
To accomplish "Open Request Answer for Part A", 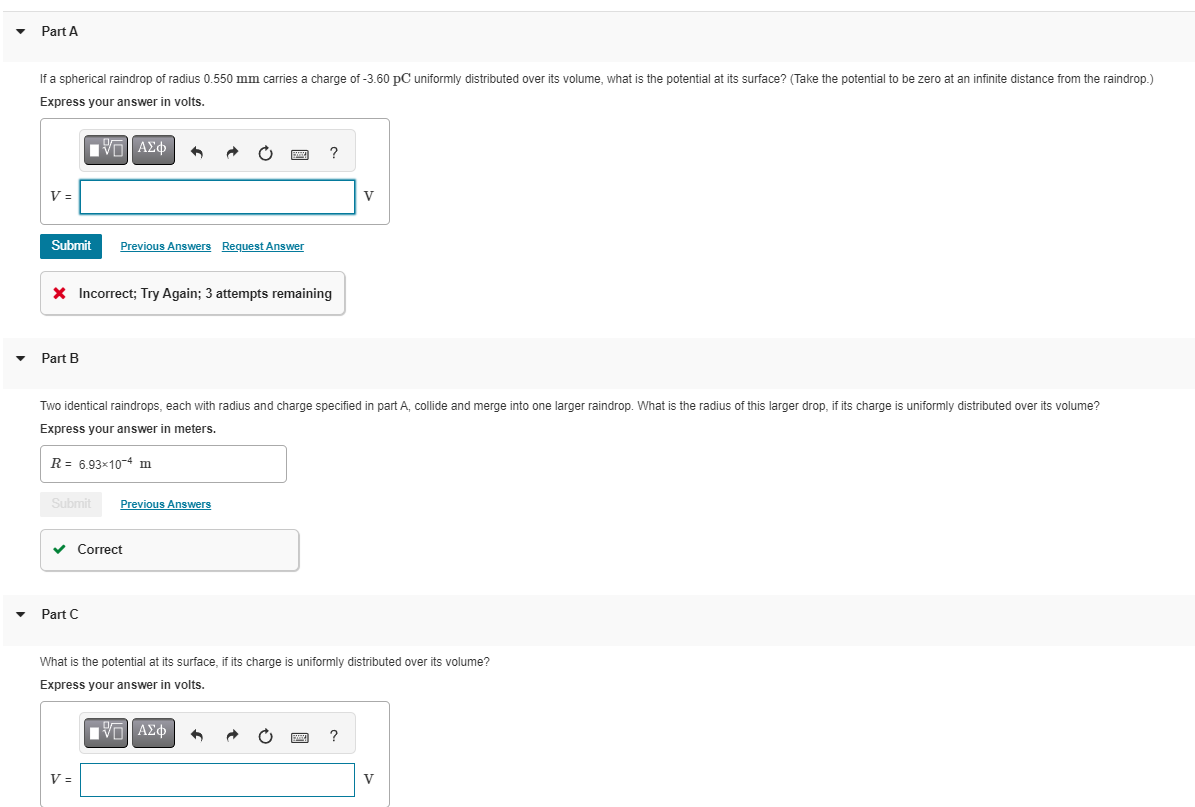I will tap(262, 246).
